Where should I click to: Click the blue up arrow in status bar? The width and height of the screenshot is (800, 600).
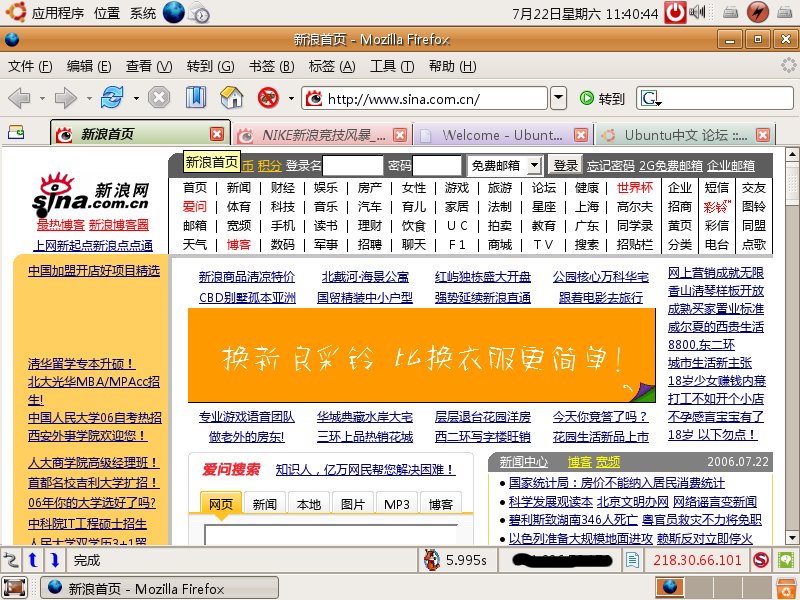pyautogui.click(x=33, y=560)
